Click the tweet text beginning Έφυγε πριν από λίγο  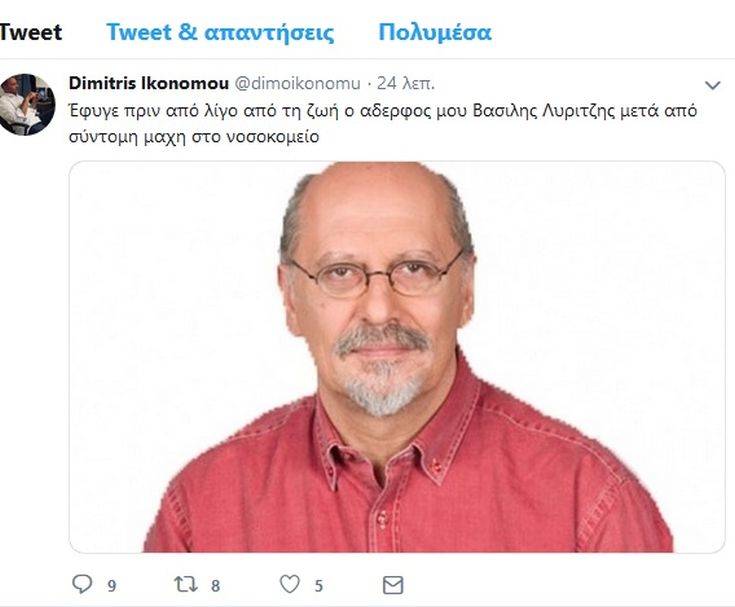click(382, 124)
